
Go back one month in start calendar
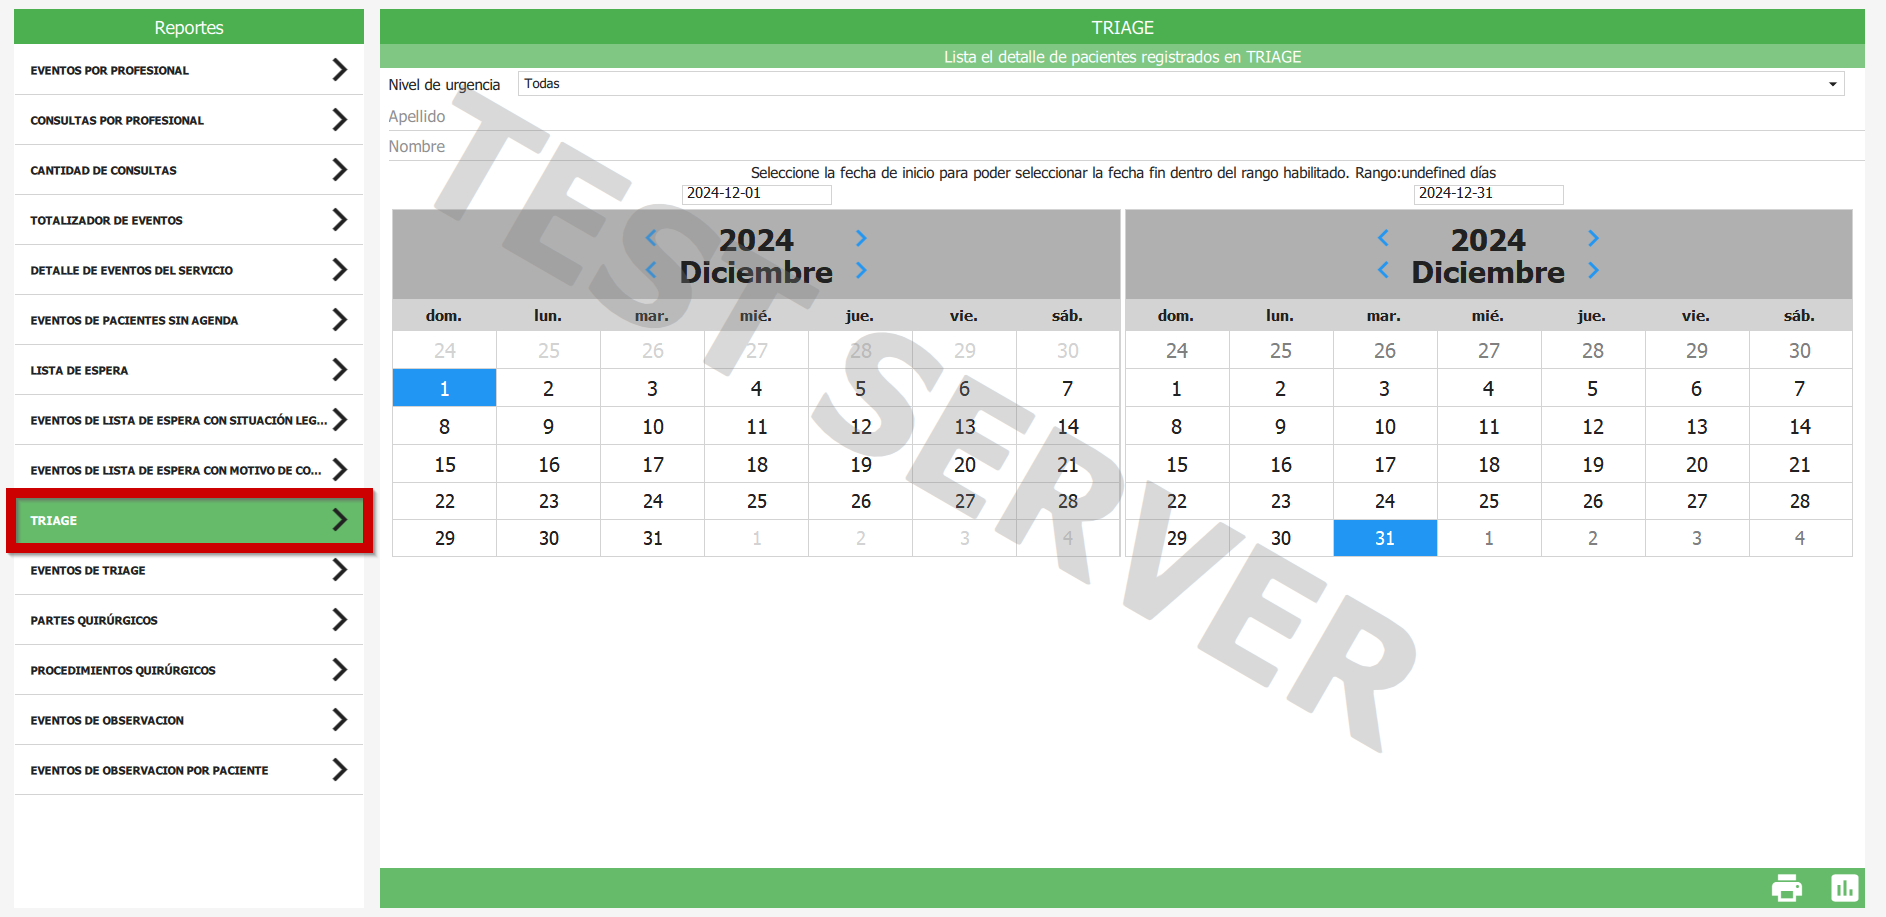(x=651, y=271)
